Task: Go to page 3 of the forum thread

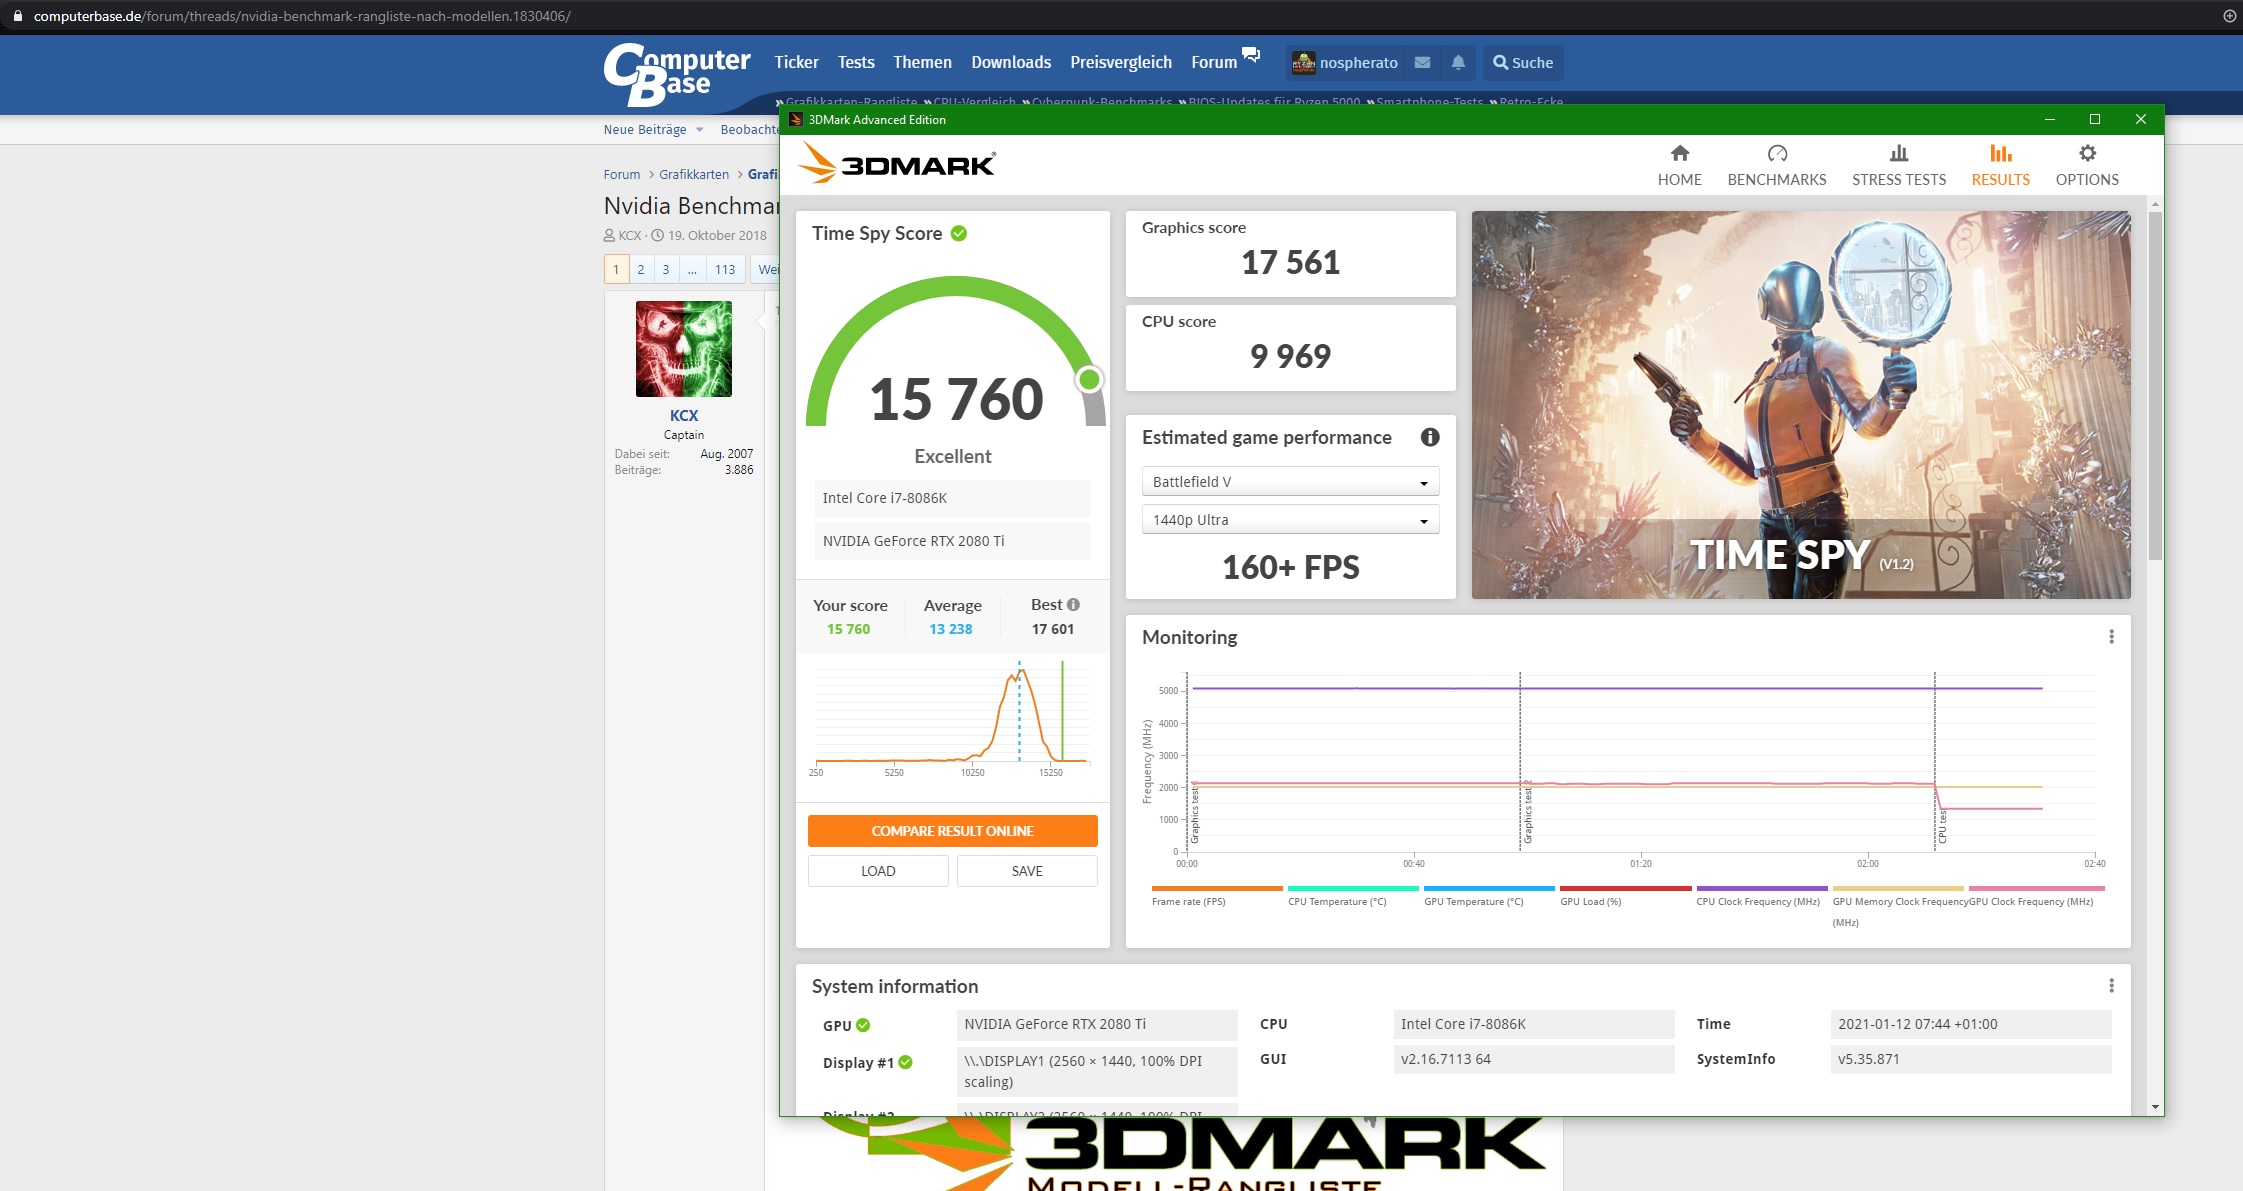Action: (666, 269)
